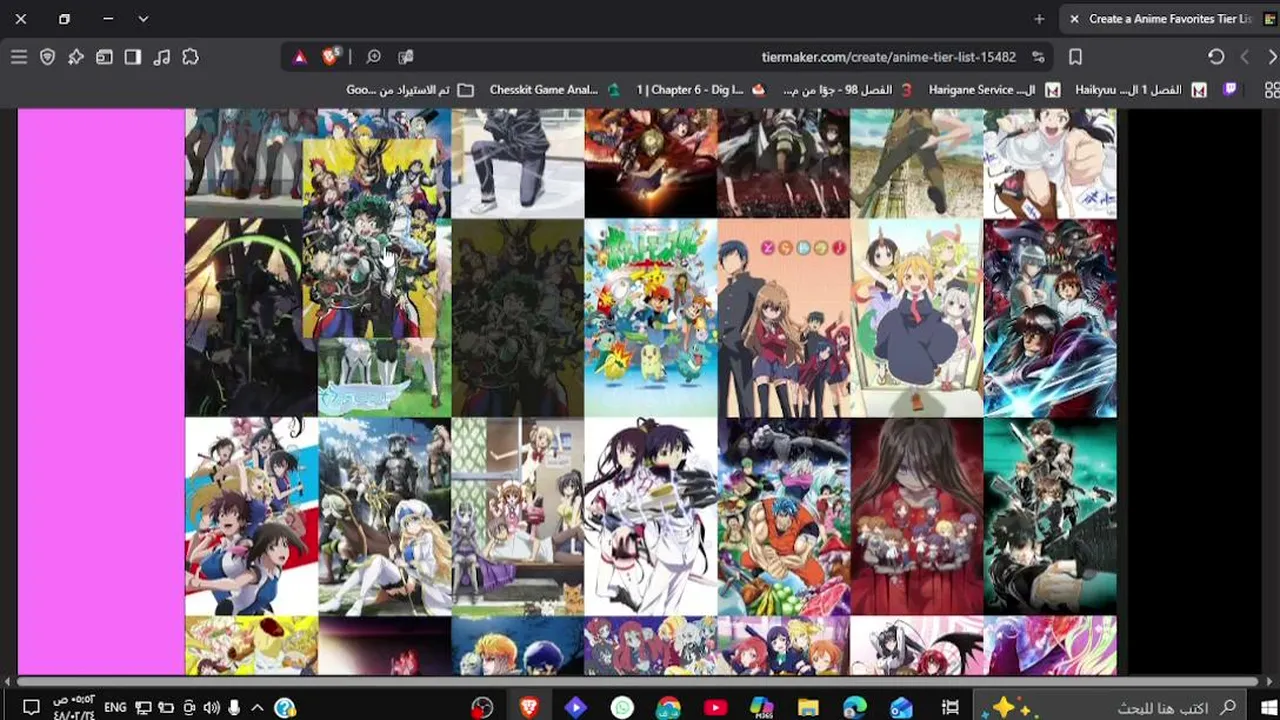Open the apps grid bookmark icon
1280x720 pixels.
tap(1272, 90)
